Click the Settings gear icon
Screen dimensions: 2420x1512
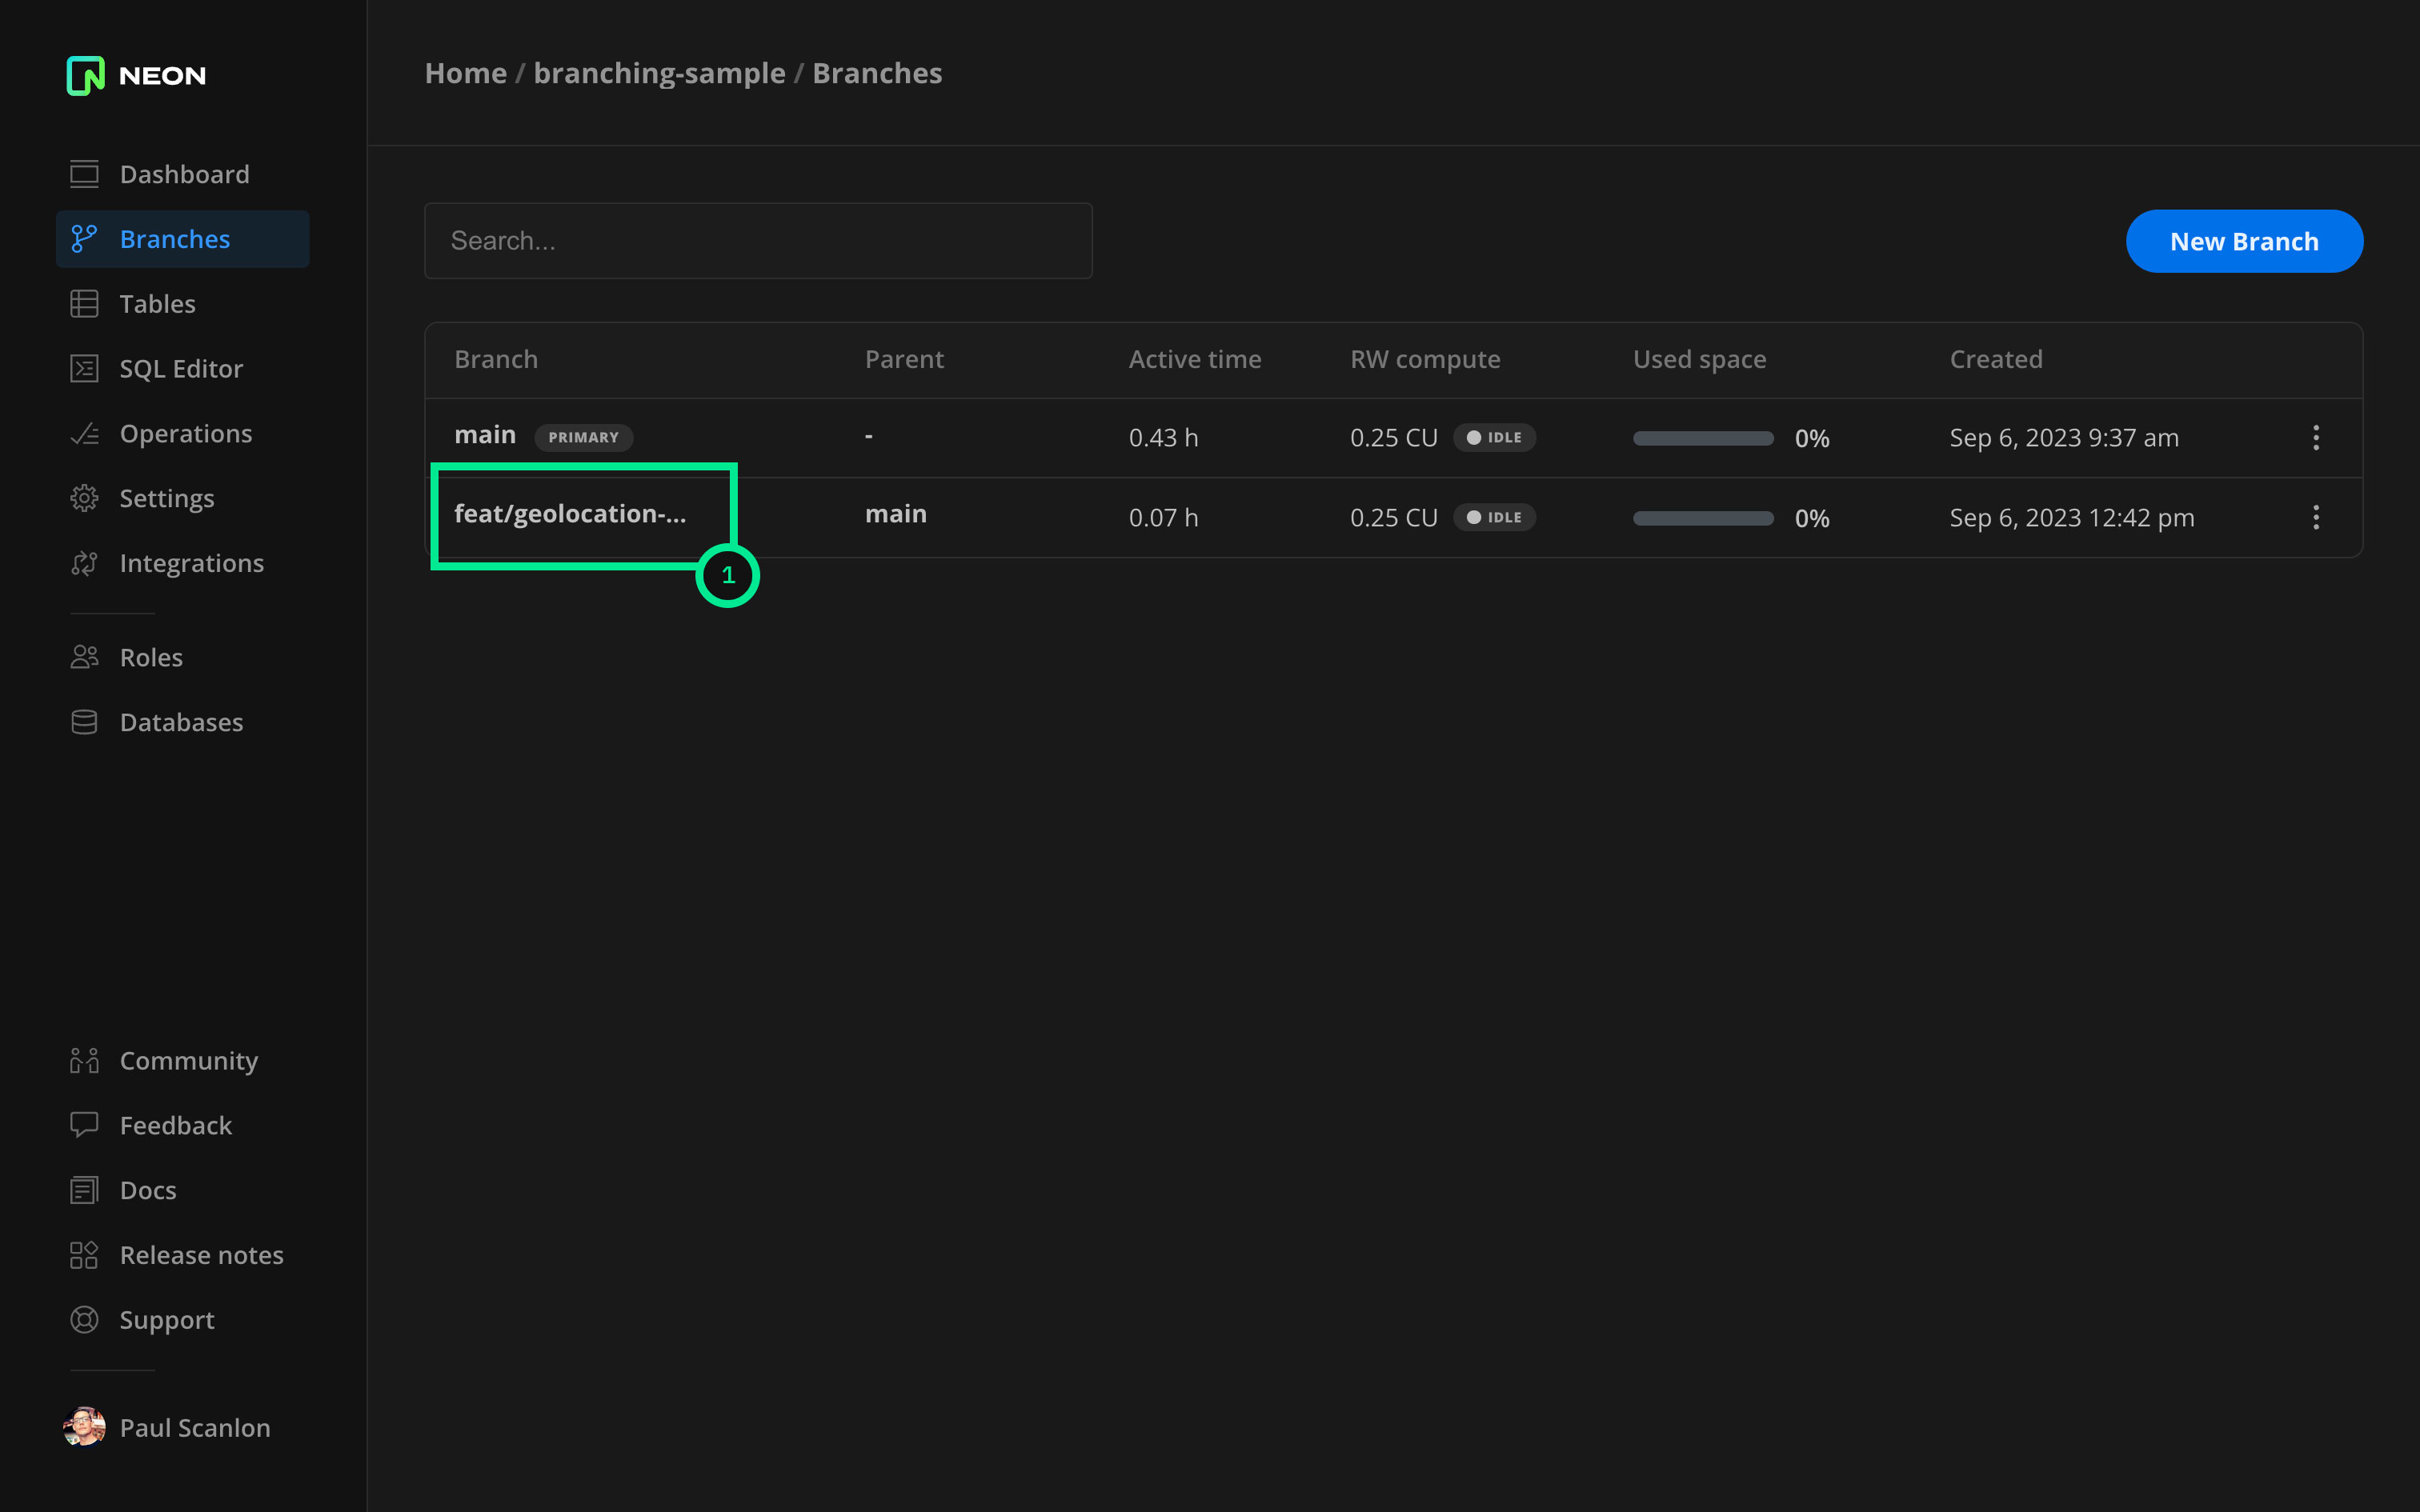pos(84,498)
